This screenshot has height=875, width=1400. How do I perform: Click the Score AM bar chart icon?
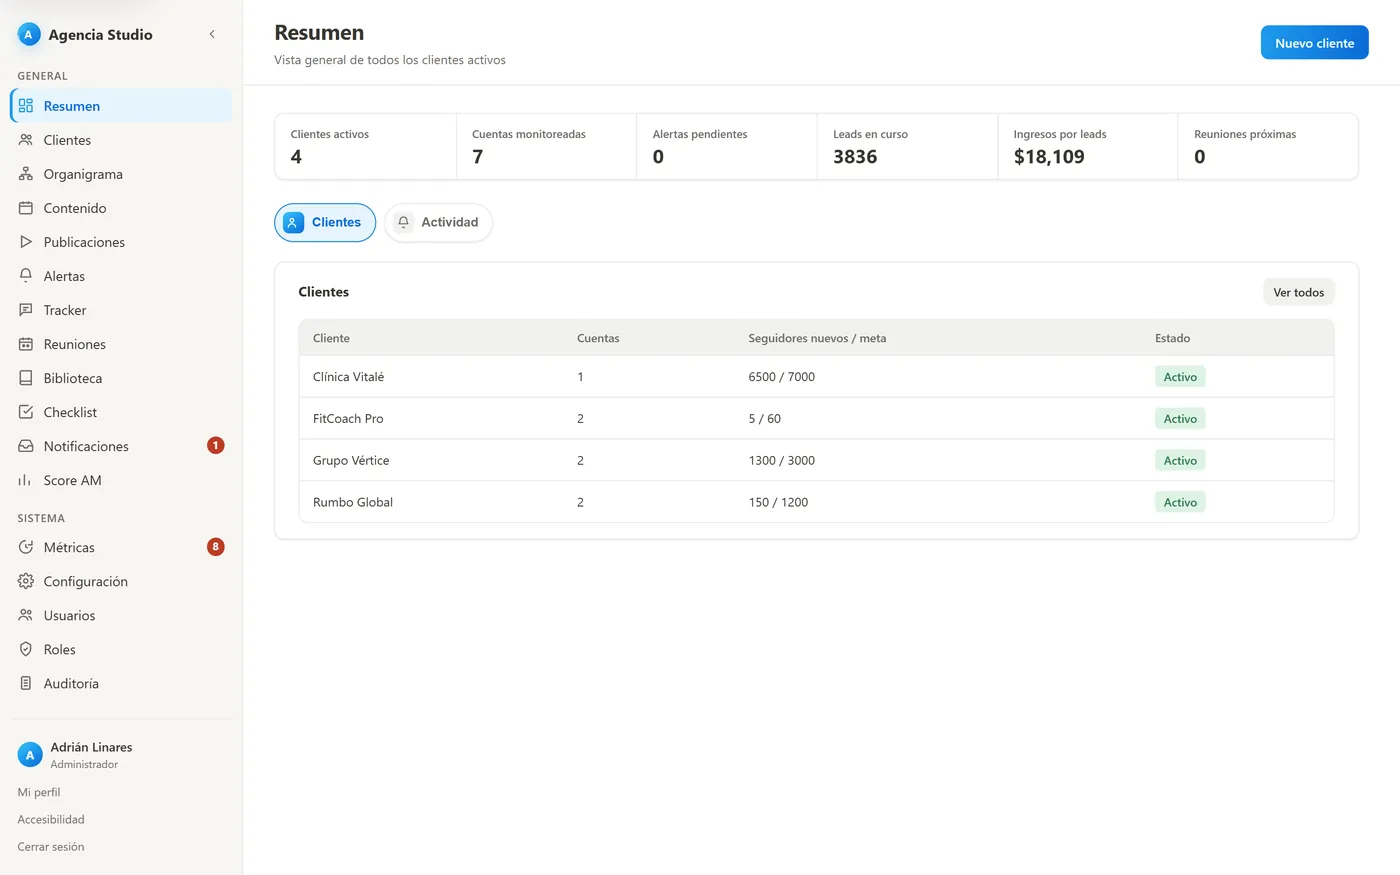pos(26,480)
